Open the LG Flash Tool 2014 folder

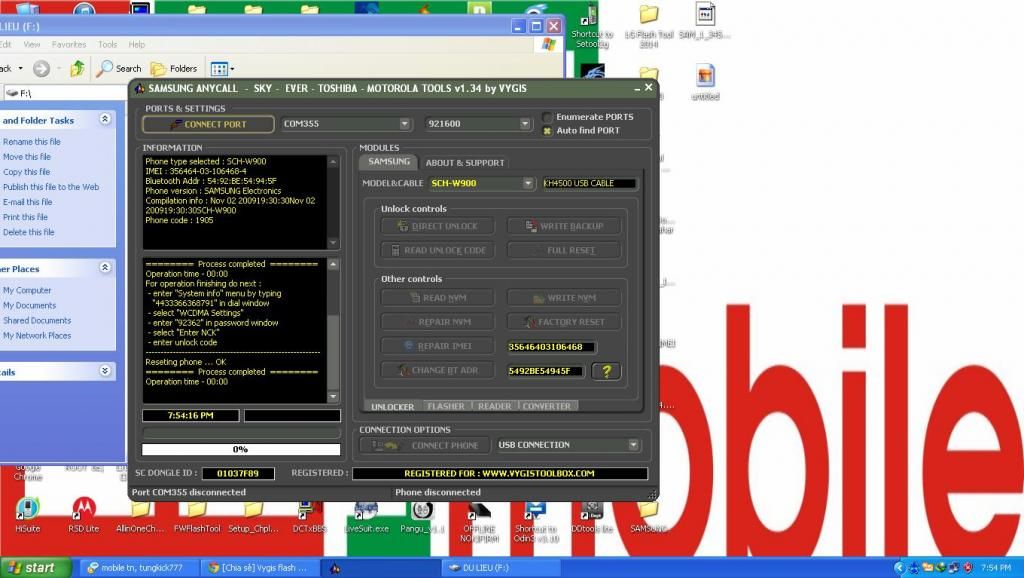pyautogui.click(x=648, y=25)
